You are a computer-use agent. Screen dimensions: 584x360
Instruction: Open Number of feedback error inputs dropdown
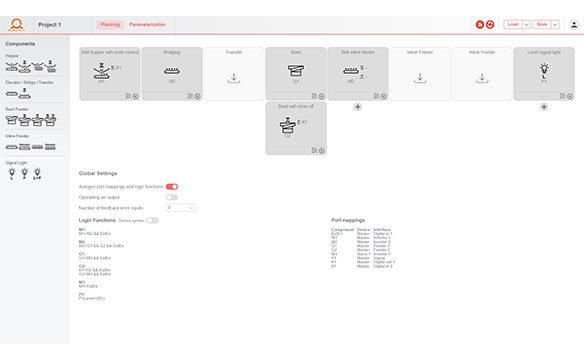coord(181,208)
